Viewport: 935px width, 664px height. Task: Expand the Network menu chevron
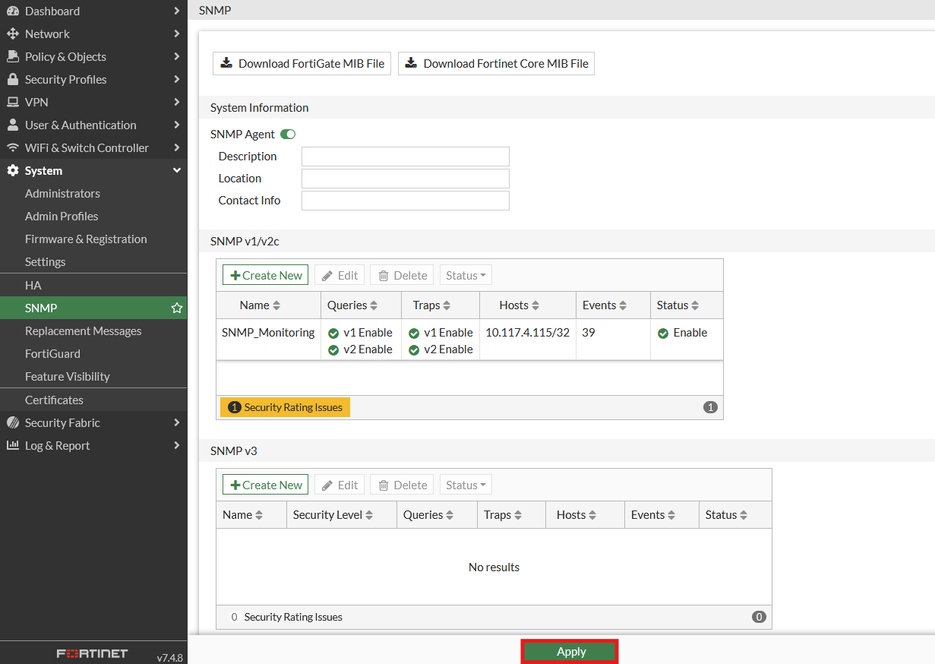click(177, 33)
